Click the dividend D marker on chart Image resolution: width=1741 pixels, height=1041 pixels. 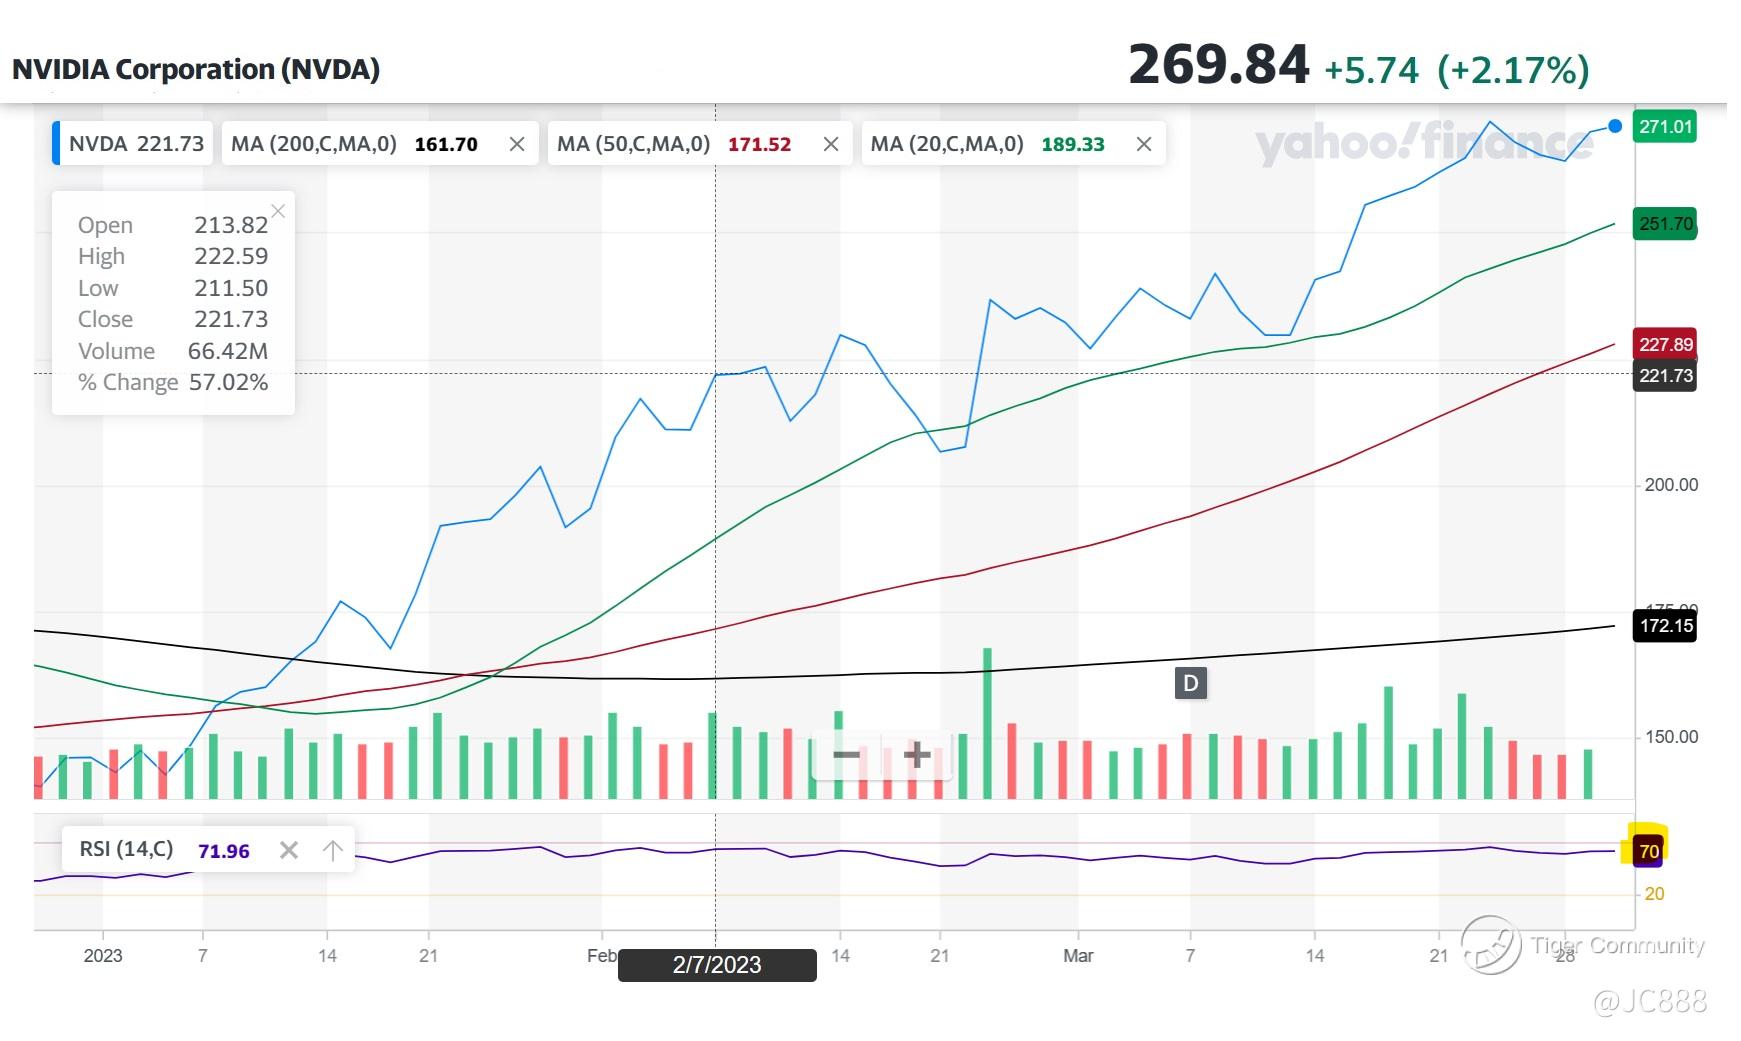click(x=1190, y=683)
